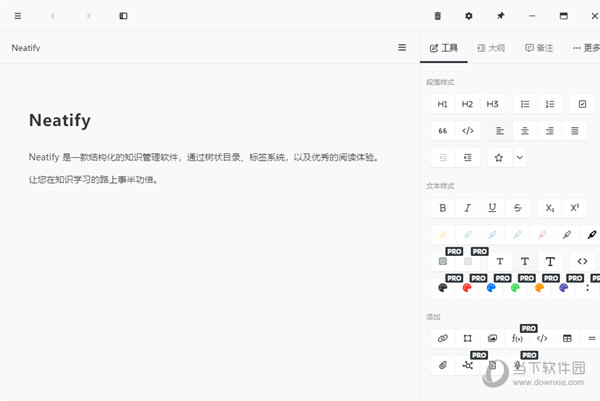
Task: Insert a math formula f(x)
Action: [x=517, y=338]
